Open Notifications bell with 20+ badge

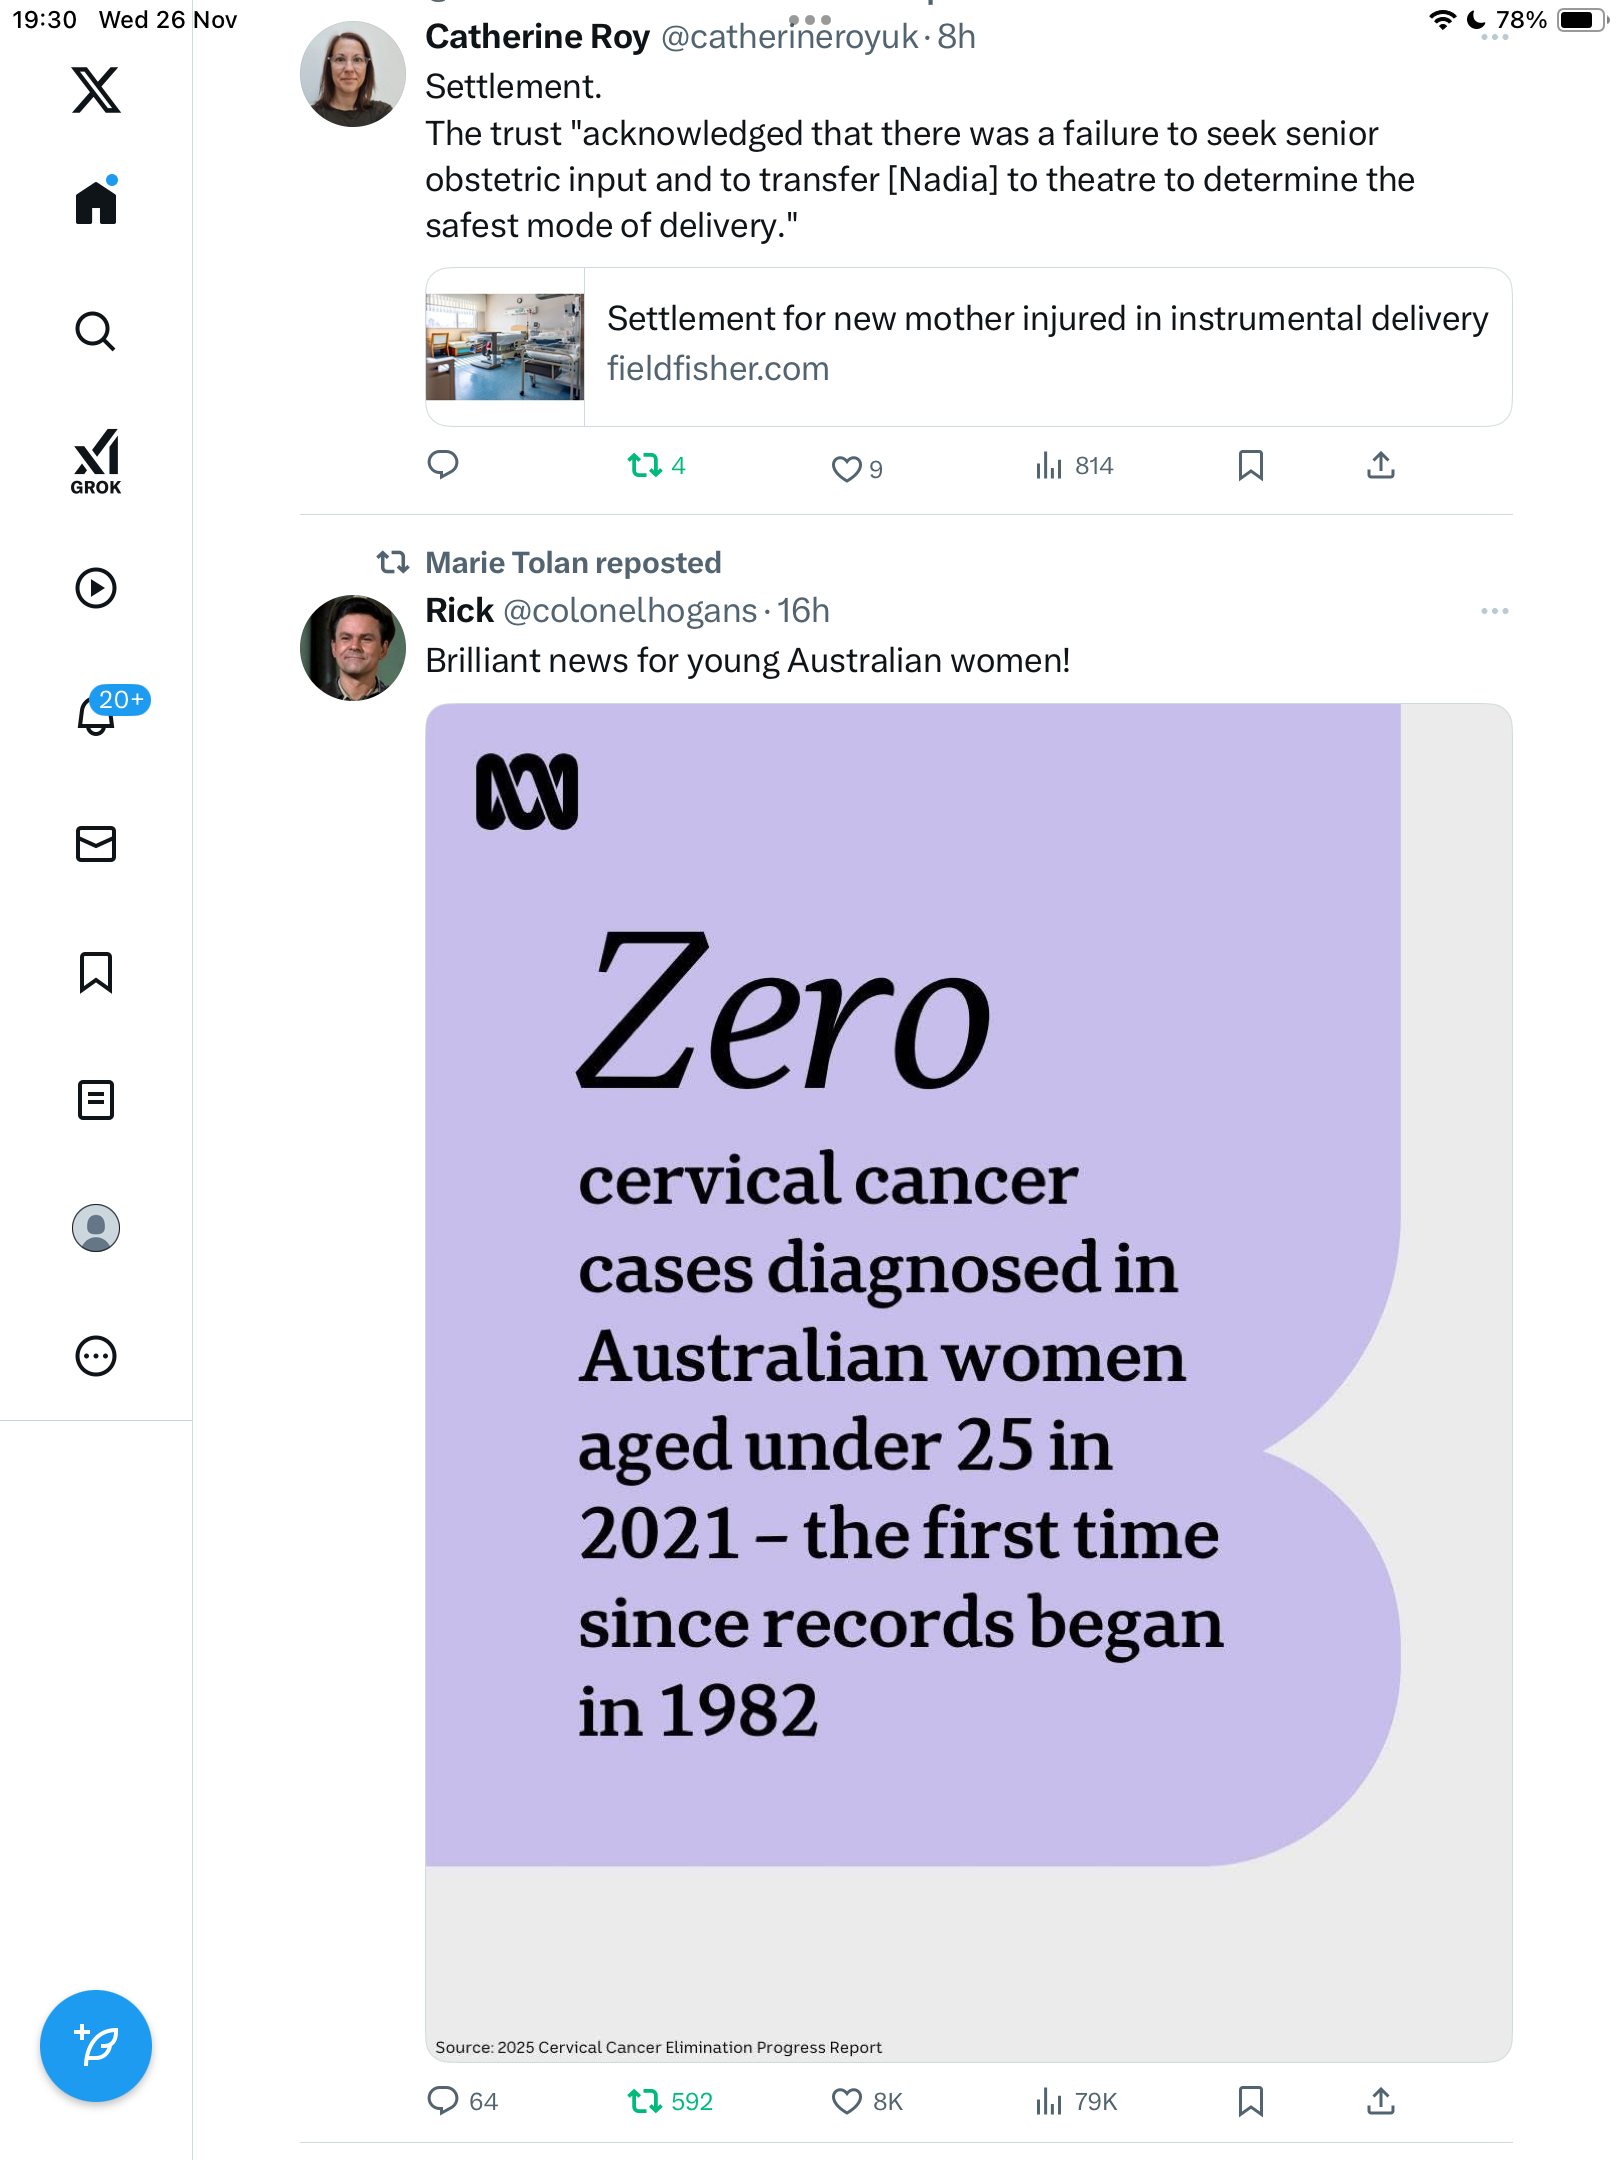(x=96, y=714)
